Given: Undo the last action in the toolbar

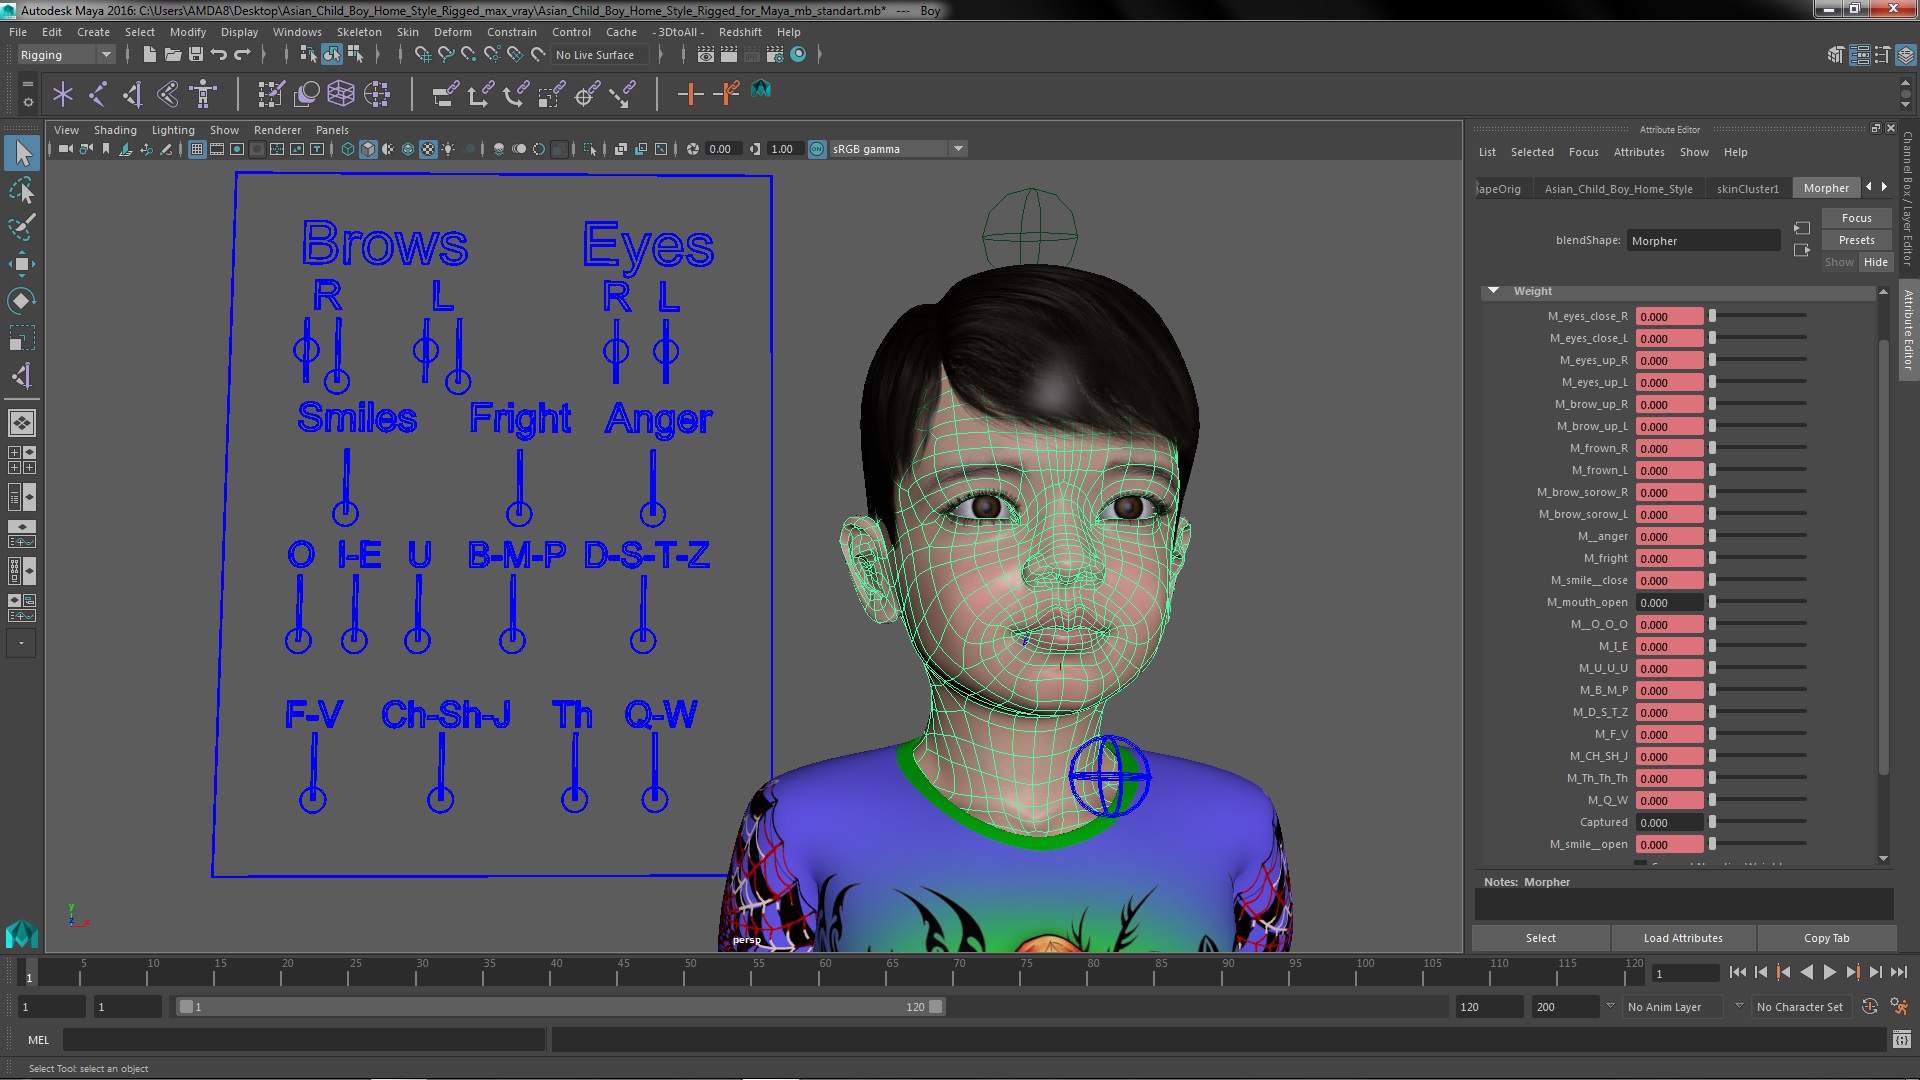Looking at the screenshot, I should [219, 54].
